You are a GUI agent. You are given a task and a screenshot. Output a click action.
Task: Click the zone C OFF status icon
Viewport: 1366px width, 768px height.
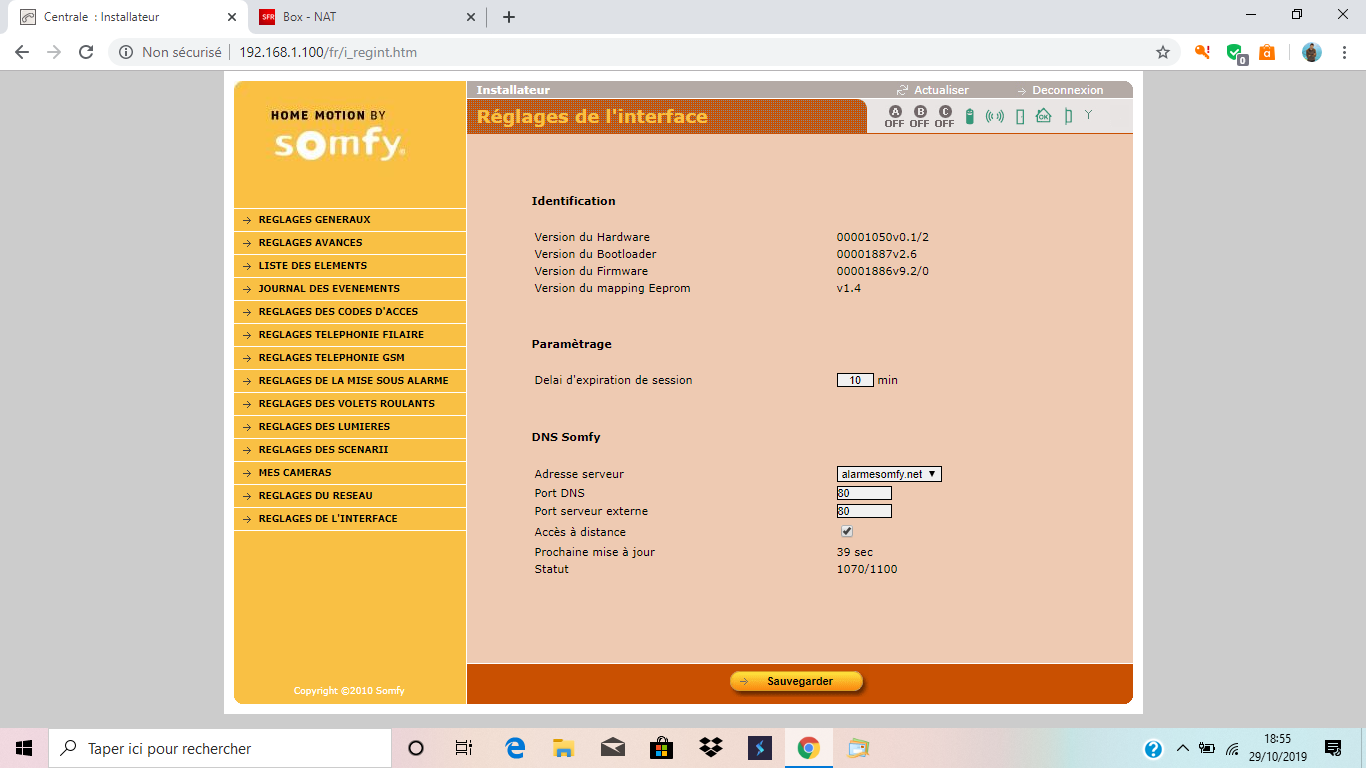click(945, 117)
